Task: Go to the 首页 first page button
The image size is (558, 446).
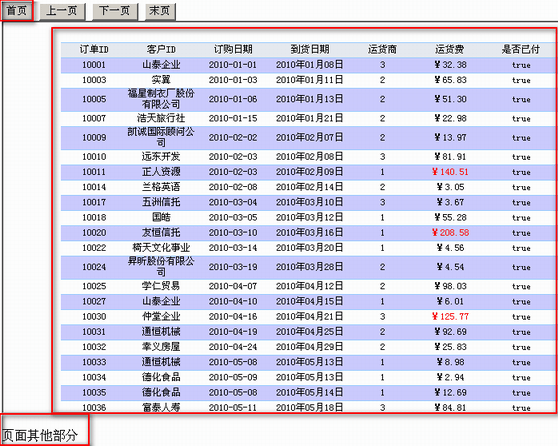Action: (17, 11)
